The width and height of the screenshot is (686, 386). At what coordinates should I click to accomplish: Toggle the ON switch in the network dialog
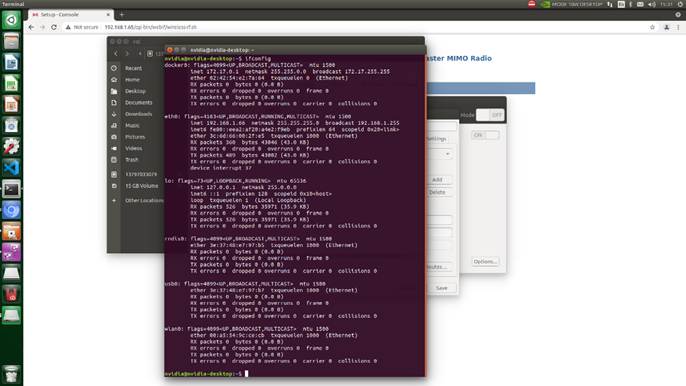click(x=485, y=135)
